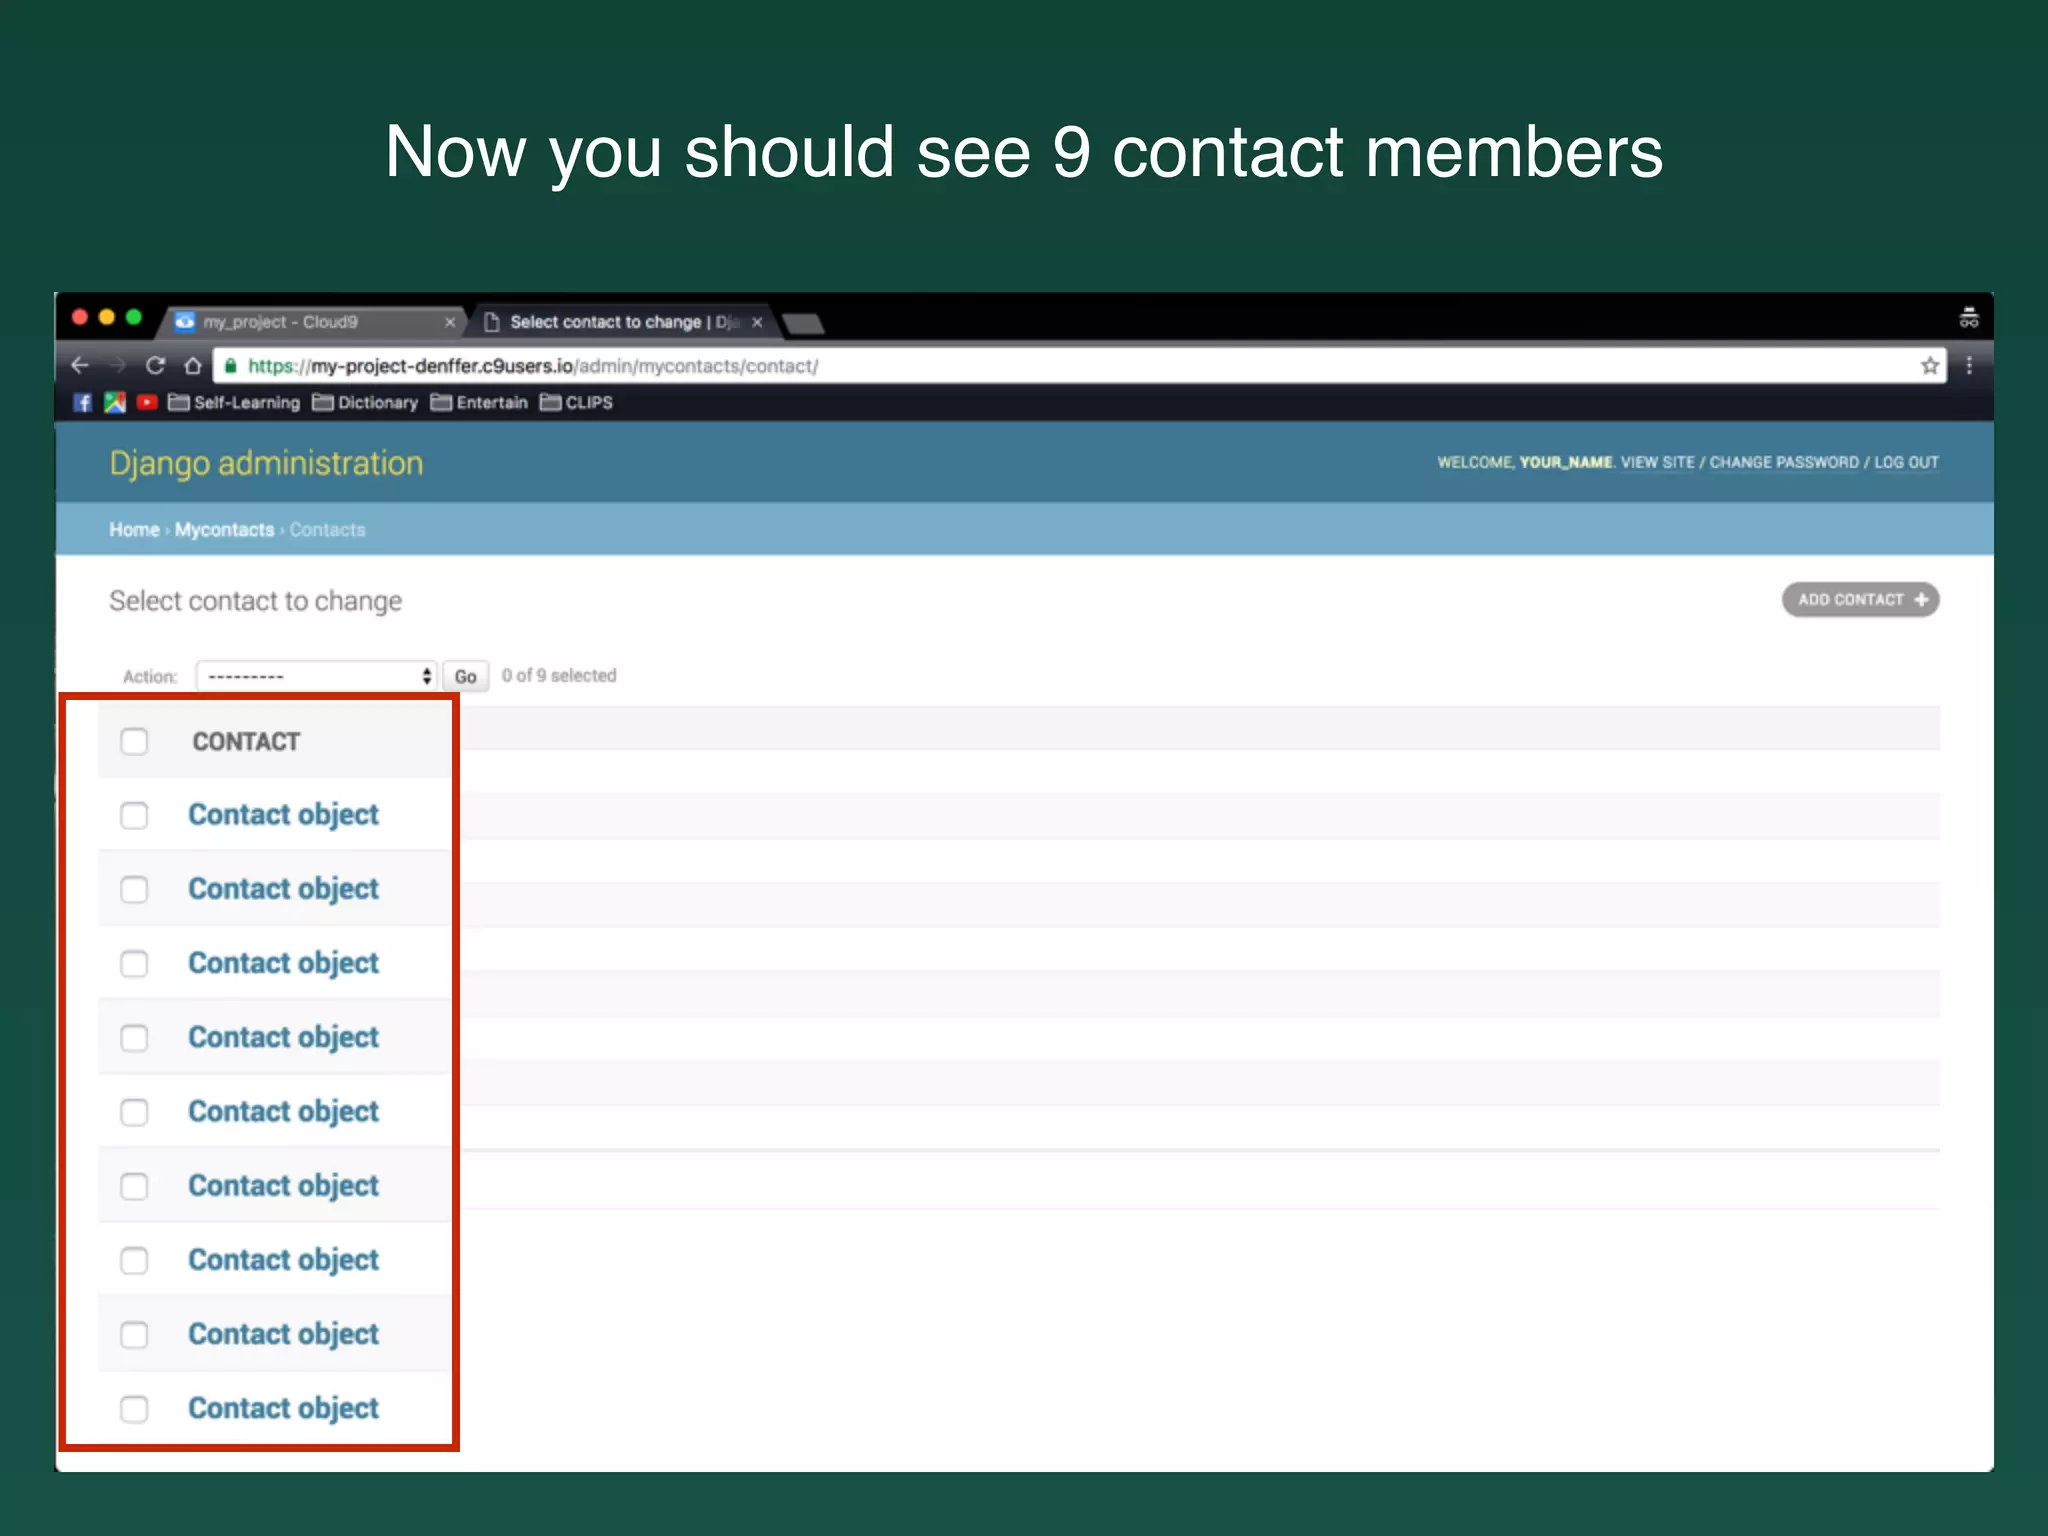Viewport: 2048px width, 1536px height.
Task: Reload the page with refresh icon
Action: click(x=155, y=366)
